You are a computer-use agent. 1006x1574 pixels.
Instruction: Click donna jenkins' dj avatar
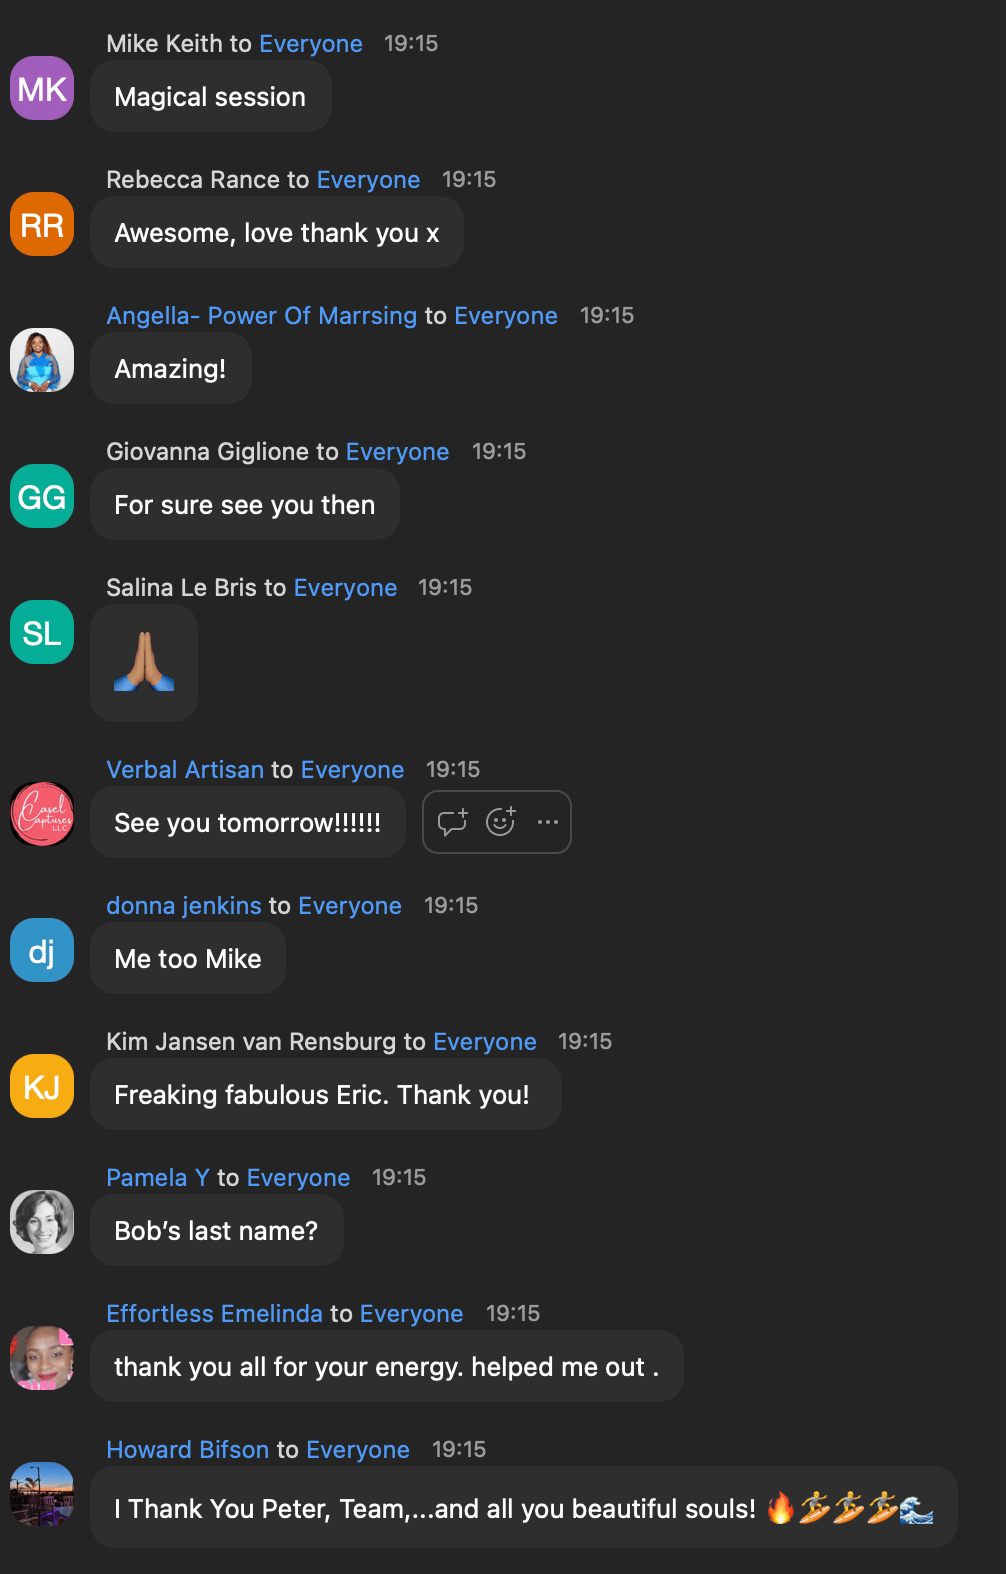point(42,951)
